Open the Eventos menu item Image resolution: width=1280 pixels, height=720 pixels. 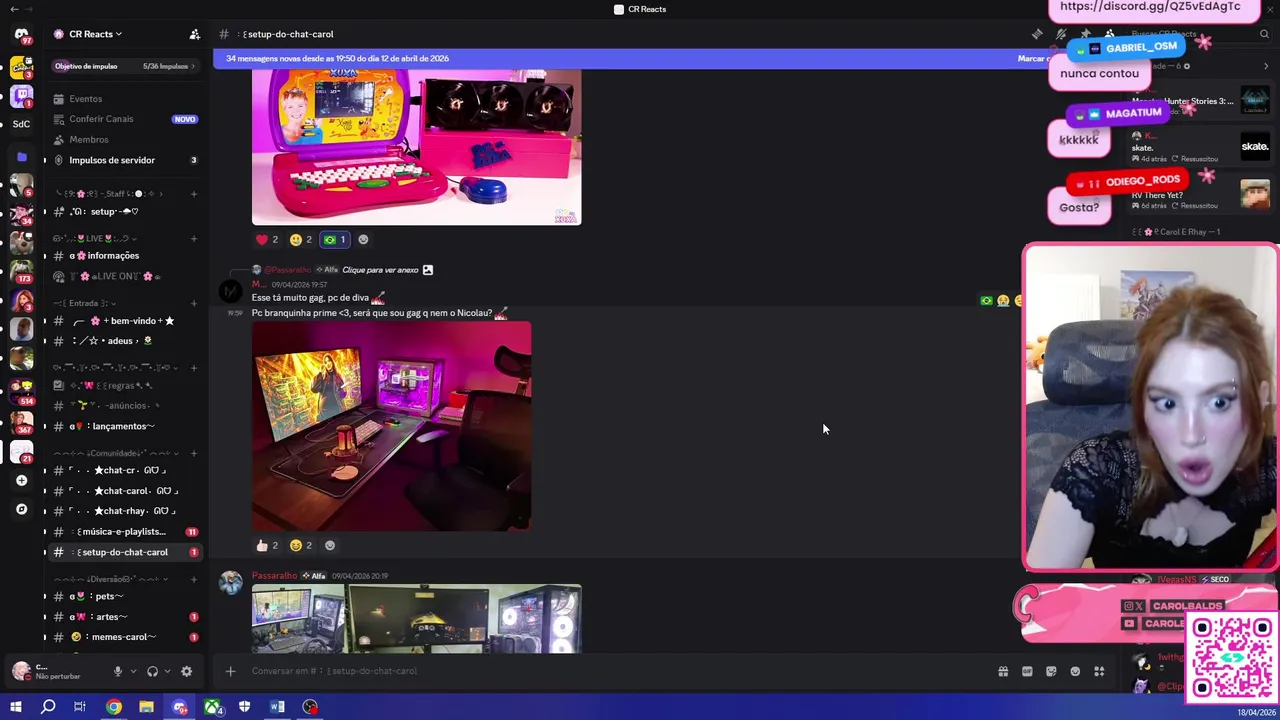click(124, 99)
